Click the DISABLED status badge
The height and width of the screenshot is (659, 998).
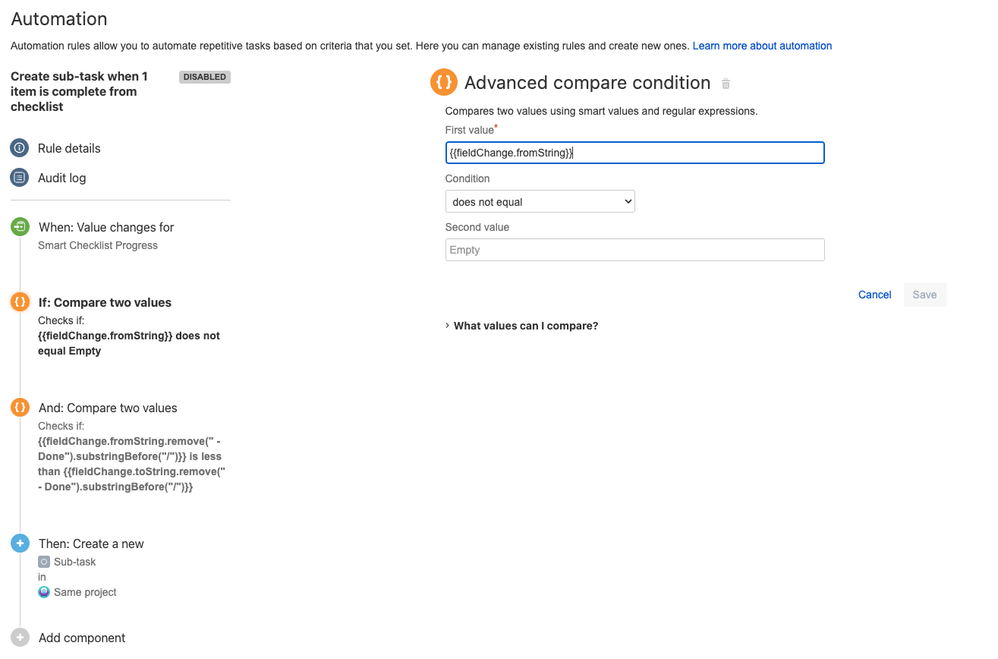tap(204, 77)
